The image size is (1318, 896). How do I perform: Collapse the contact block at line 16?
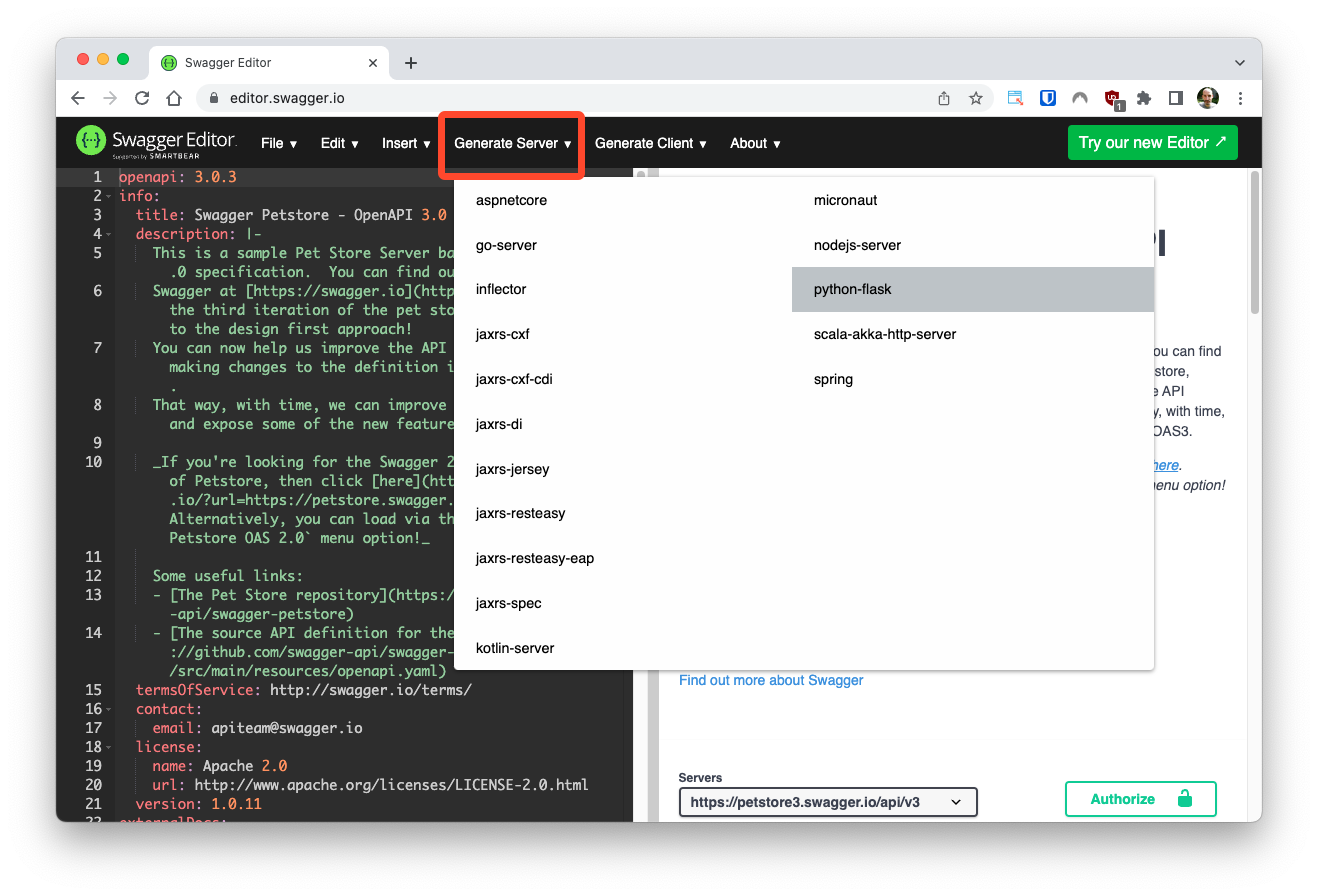point(108,710)
